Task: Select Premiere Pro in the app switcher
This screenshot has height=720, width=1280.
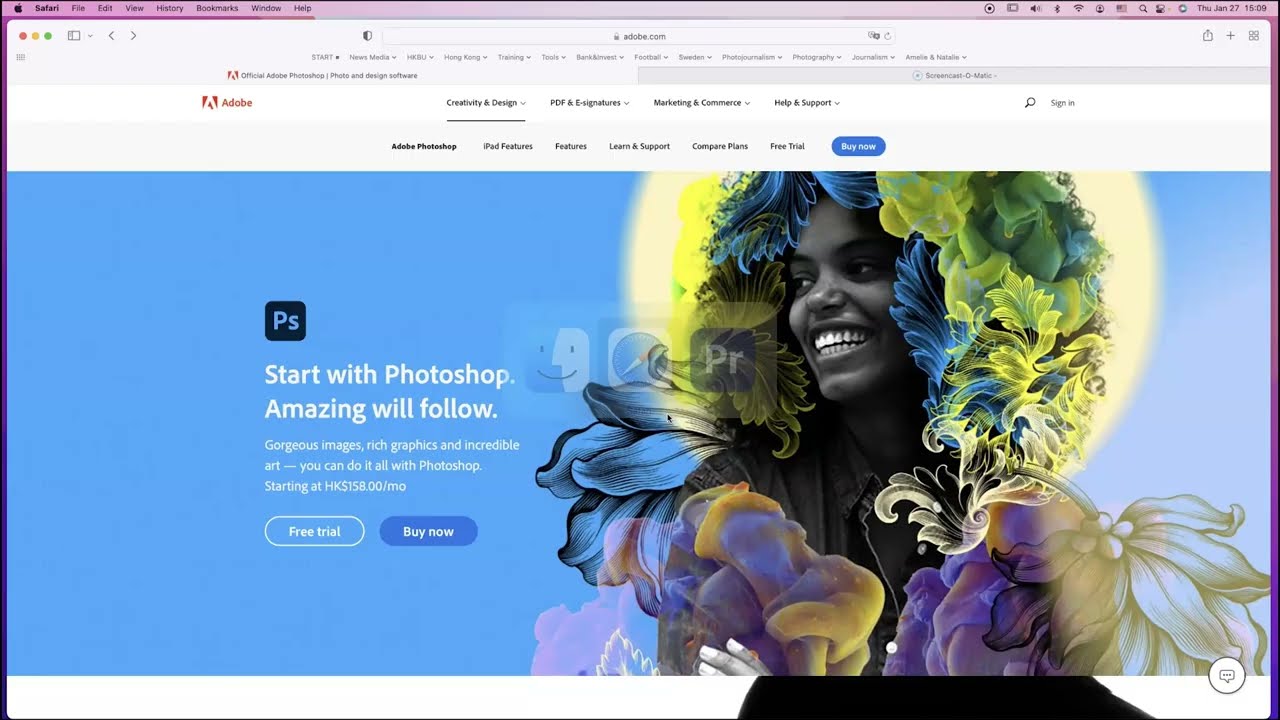Action: click(723, 359)
